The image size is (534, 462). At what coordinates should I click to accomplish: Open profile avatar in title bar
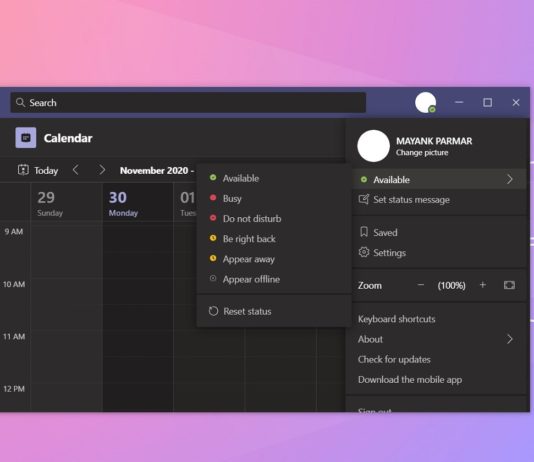425,102
